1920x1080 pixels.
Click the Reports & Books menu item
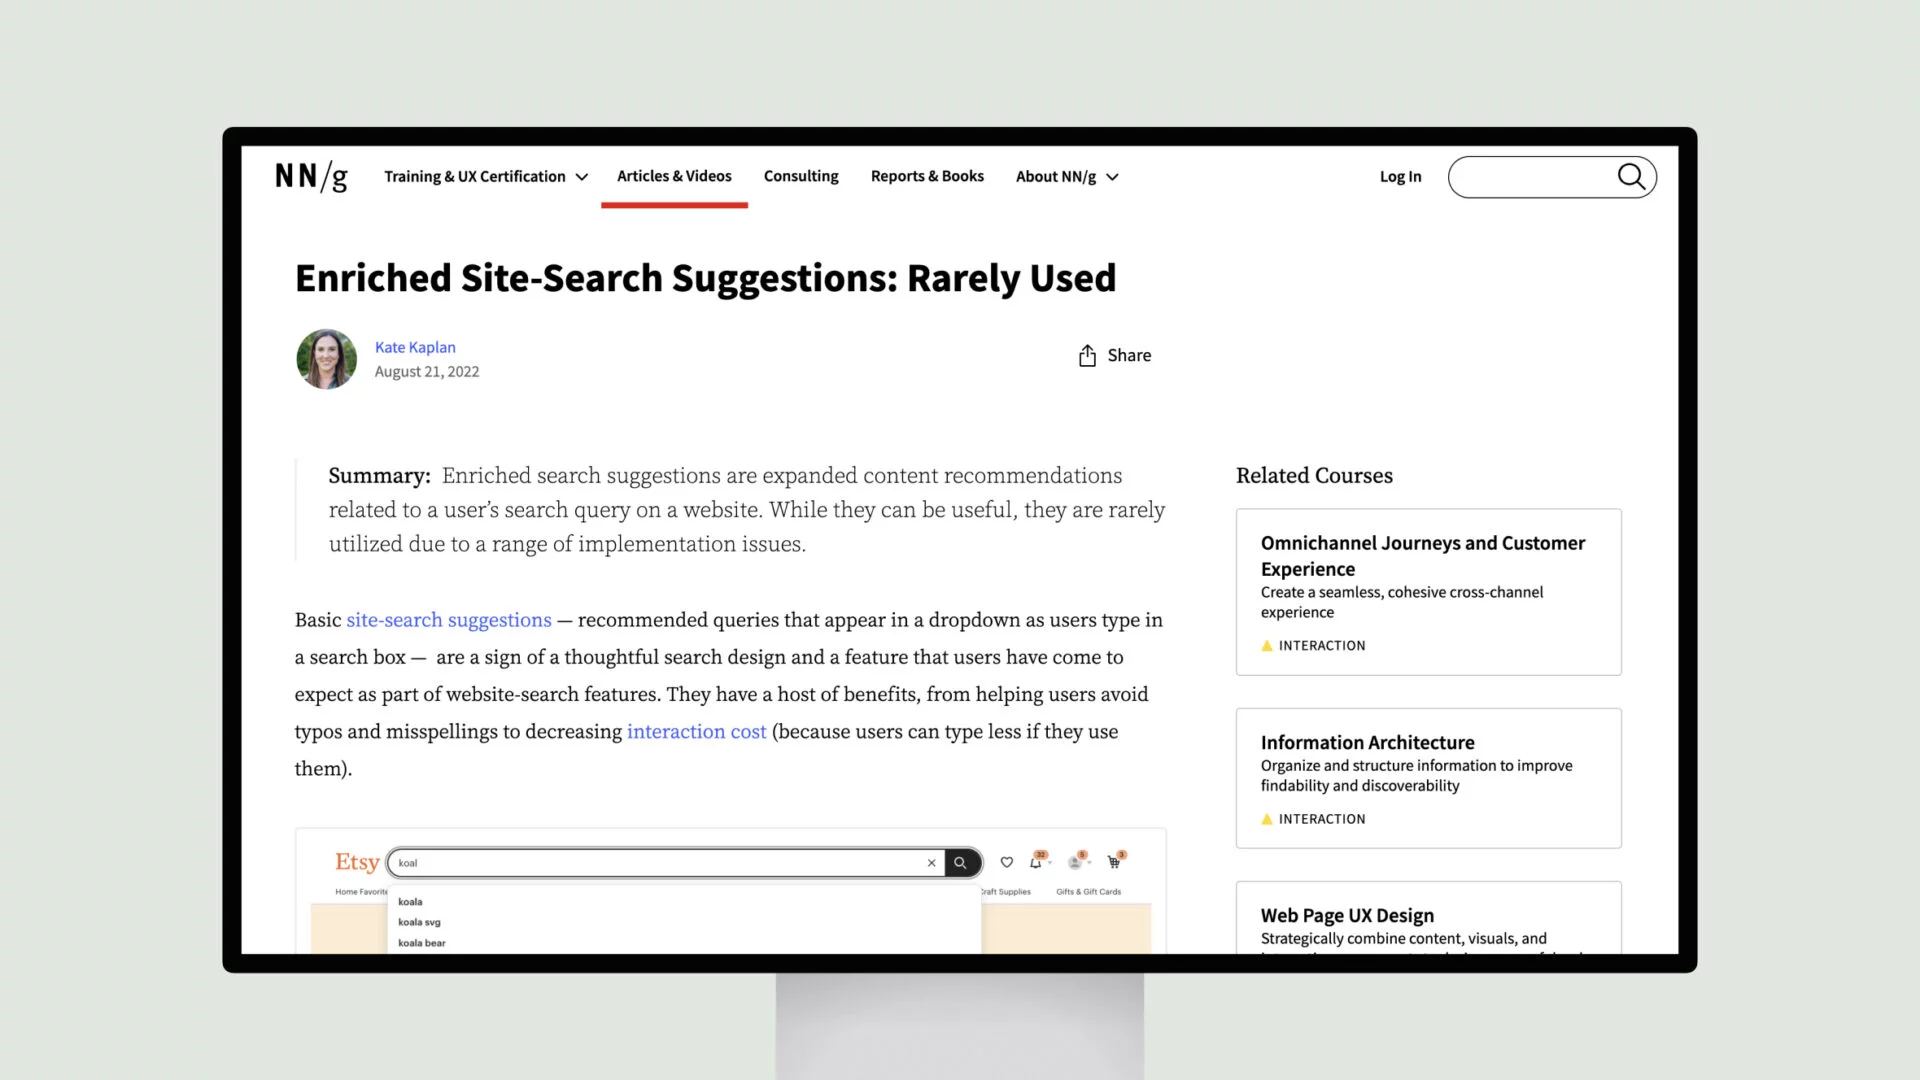point(926,175)
